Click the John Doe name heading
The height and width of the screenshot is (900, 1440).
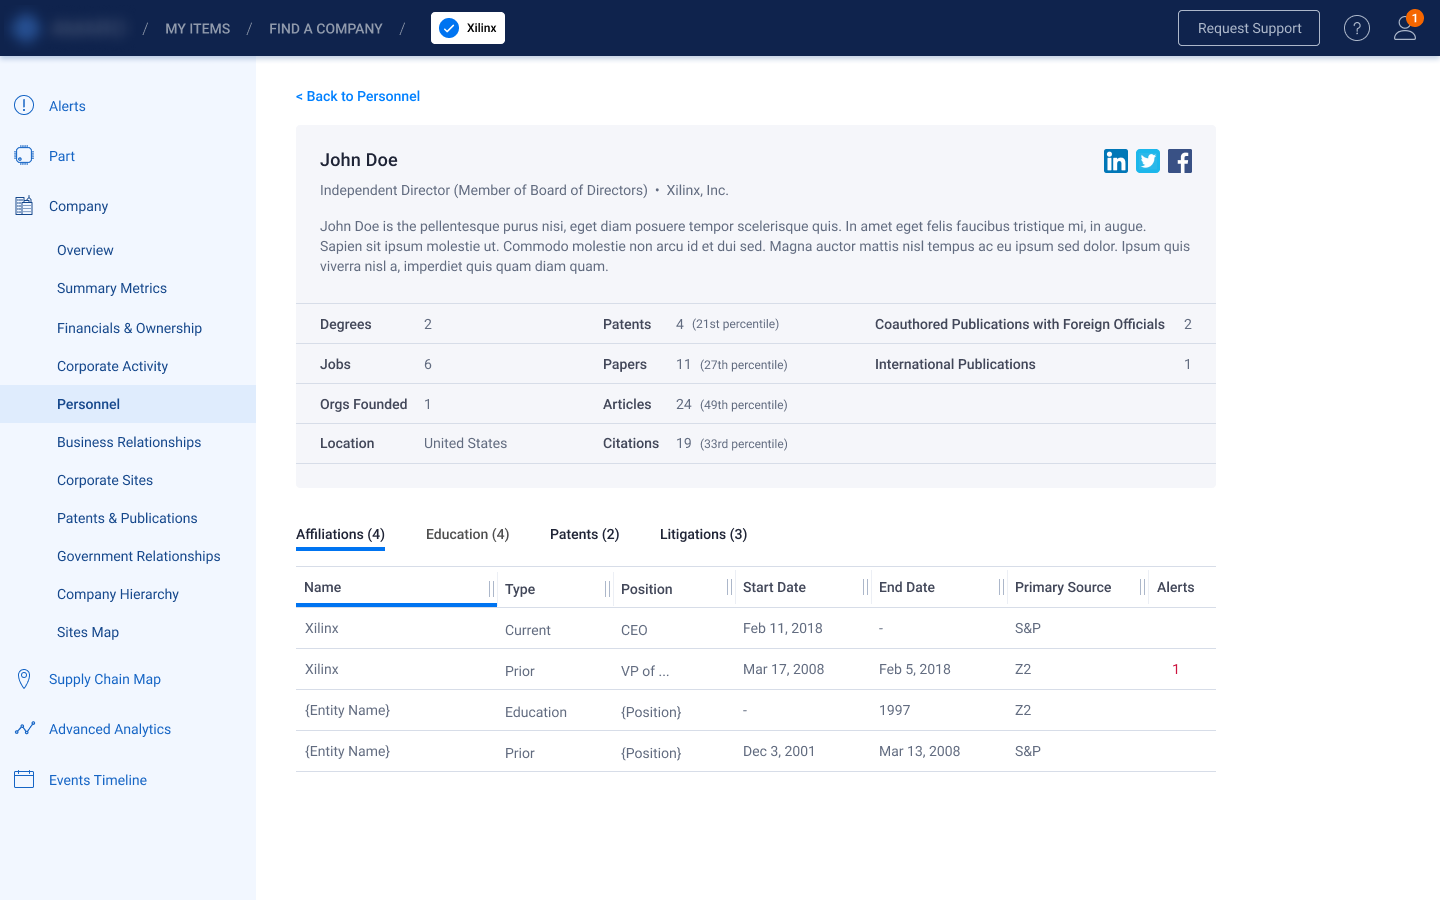[x=359, y=160]
